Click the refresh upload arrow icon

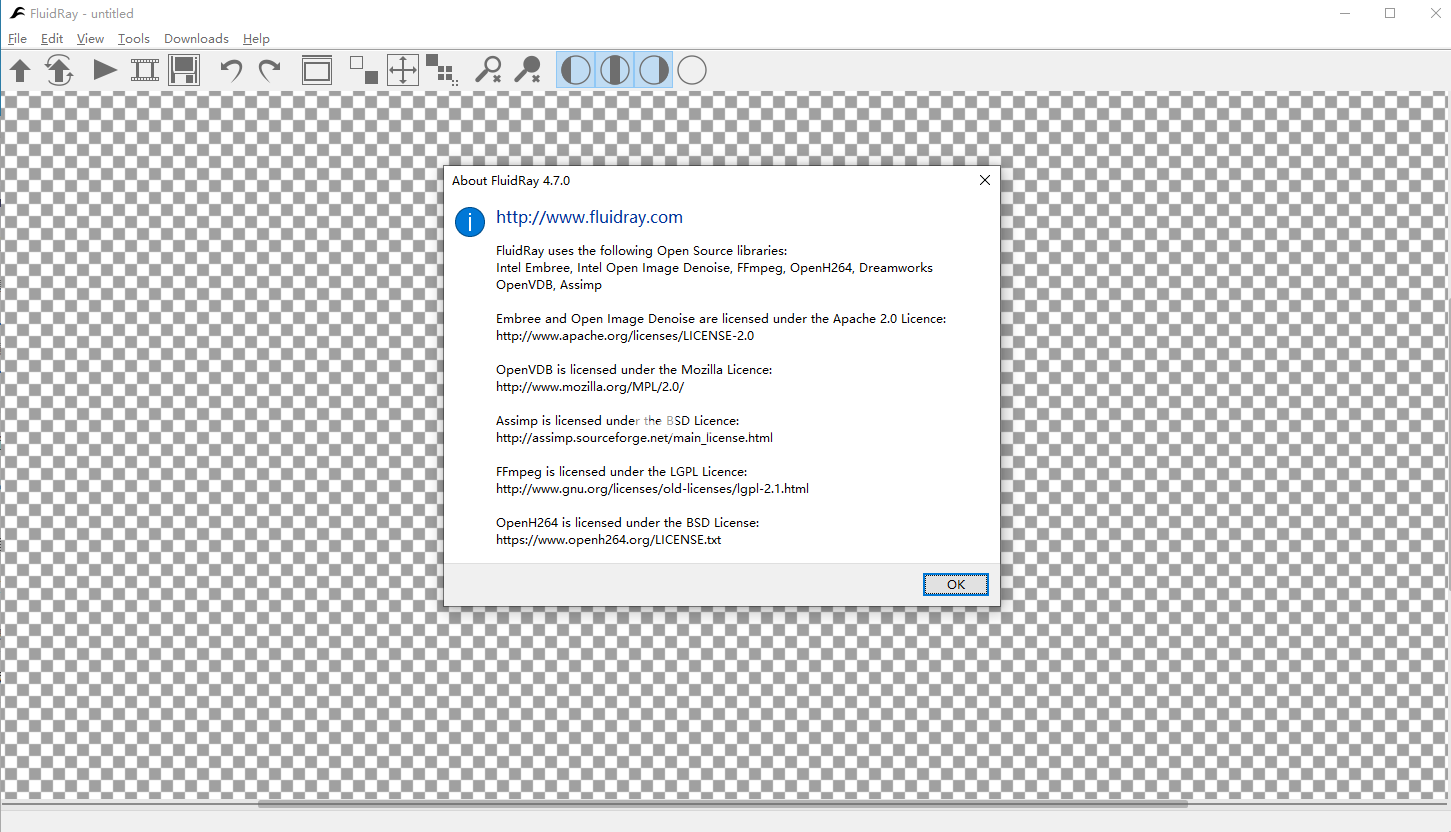click(60, 70)
